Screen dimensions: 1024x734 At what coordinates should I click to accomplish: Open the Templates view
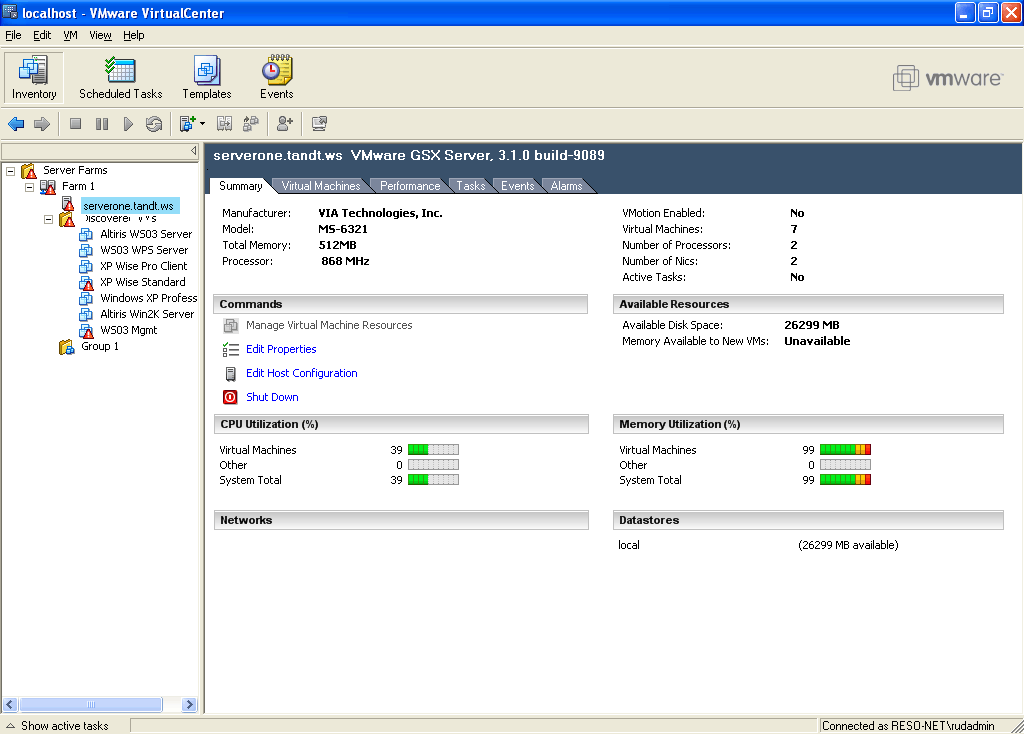pyautogui.click(x=206, y=78)
